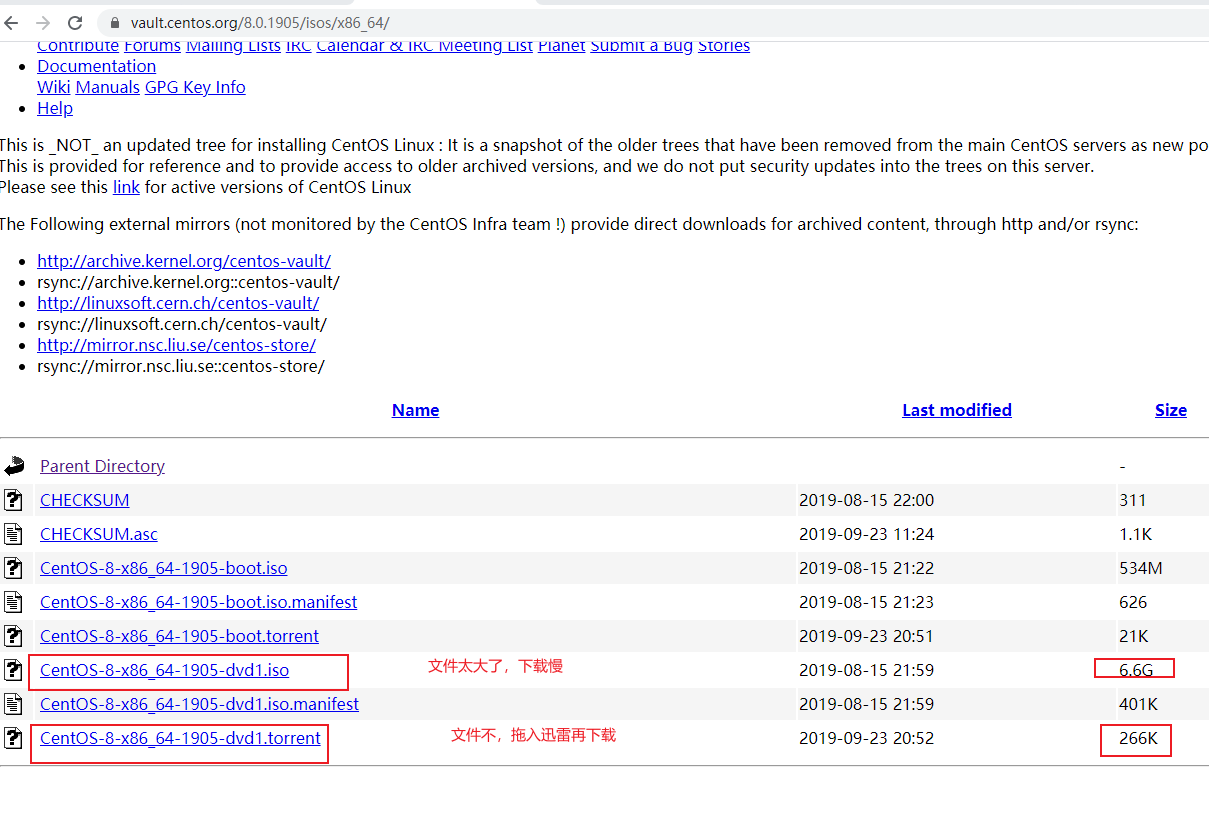The image size is (1209, 823).
Task: Open the linuxsoft.cern.ch centos-vault mirror
Action: coord(178,303)
